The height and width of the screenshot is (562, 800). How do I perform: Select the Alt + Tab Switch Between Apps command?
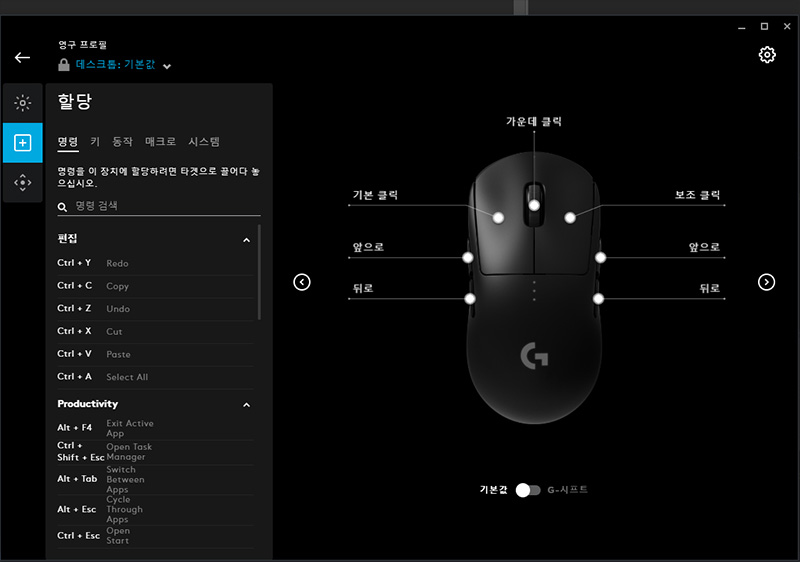click(155, 479)
